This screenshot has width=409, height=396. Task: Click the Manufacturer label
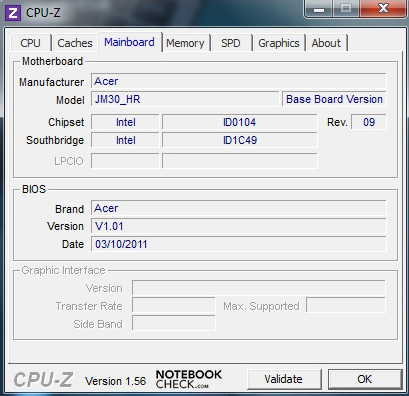51,82
